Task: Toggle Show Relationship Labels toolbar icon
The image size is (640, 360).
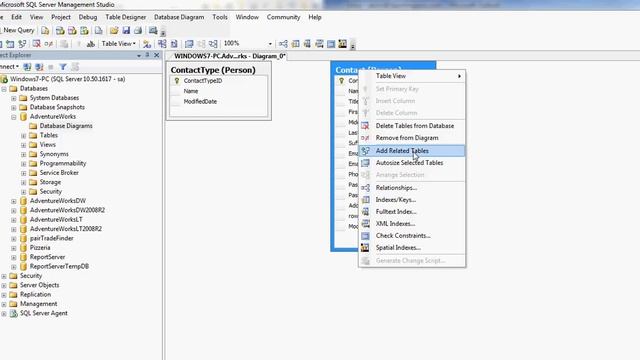Action: pos(147,44)
